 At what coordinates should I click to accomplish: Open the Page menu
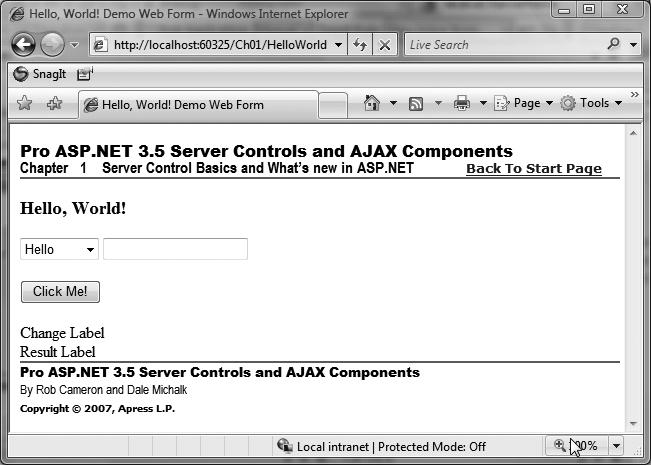pos(523,103)
